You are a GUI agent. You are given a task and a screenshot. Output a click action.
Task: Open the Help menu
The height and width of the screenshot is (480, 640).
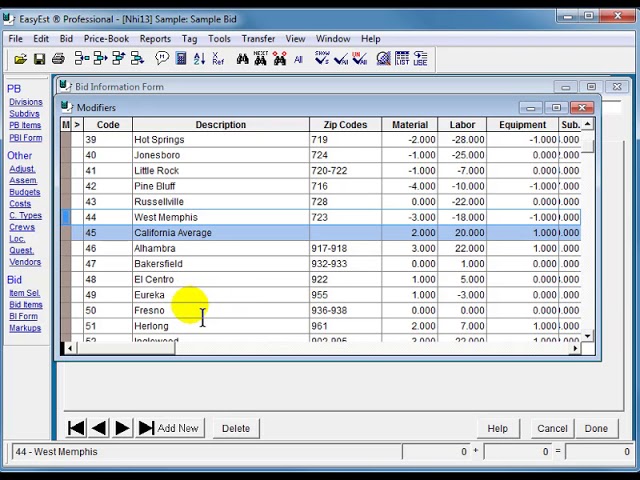(x=371, y=39)
